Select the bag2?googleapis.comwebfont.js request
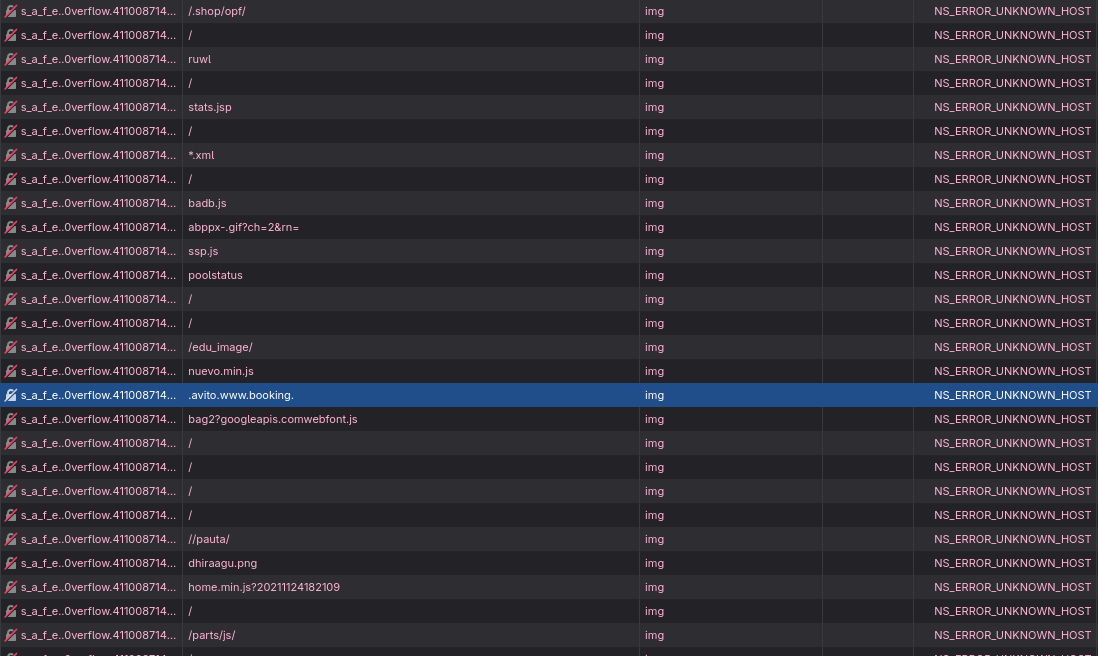This screenshot has height=656, width=1098. point(272,419)
